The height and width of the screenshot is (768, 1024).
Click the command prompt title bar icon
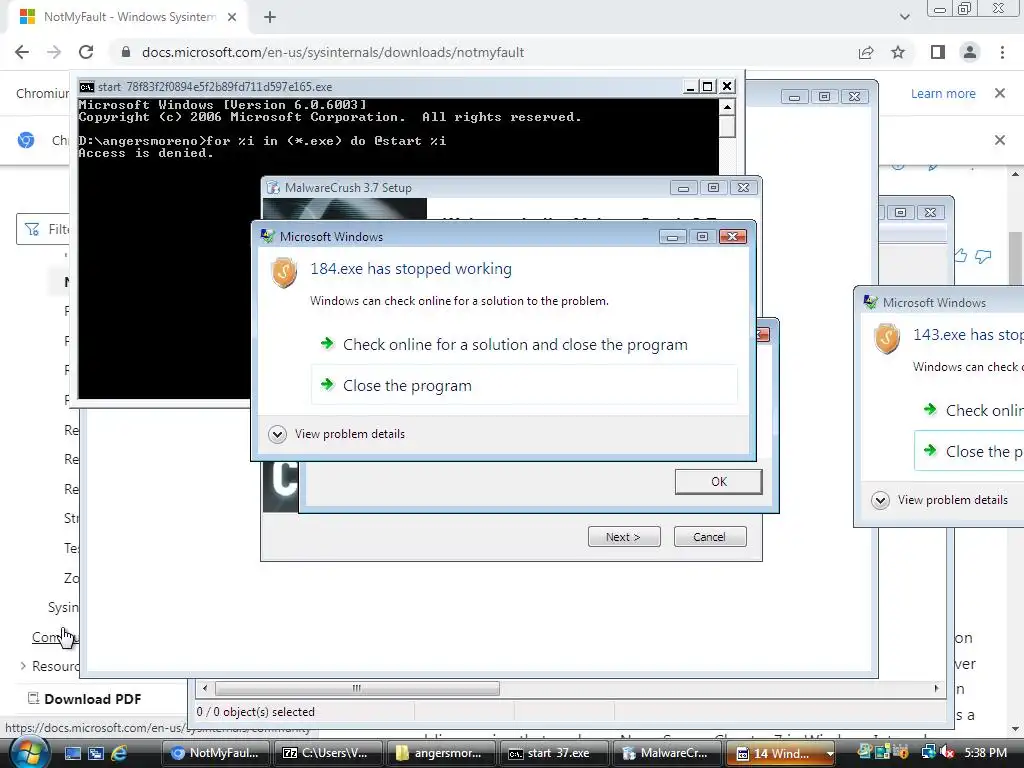(87, 87)
